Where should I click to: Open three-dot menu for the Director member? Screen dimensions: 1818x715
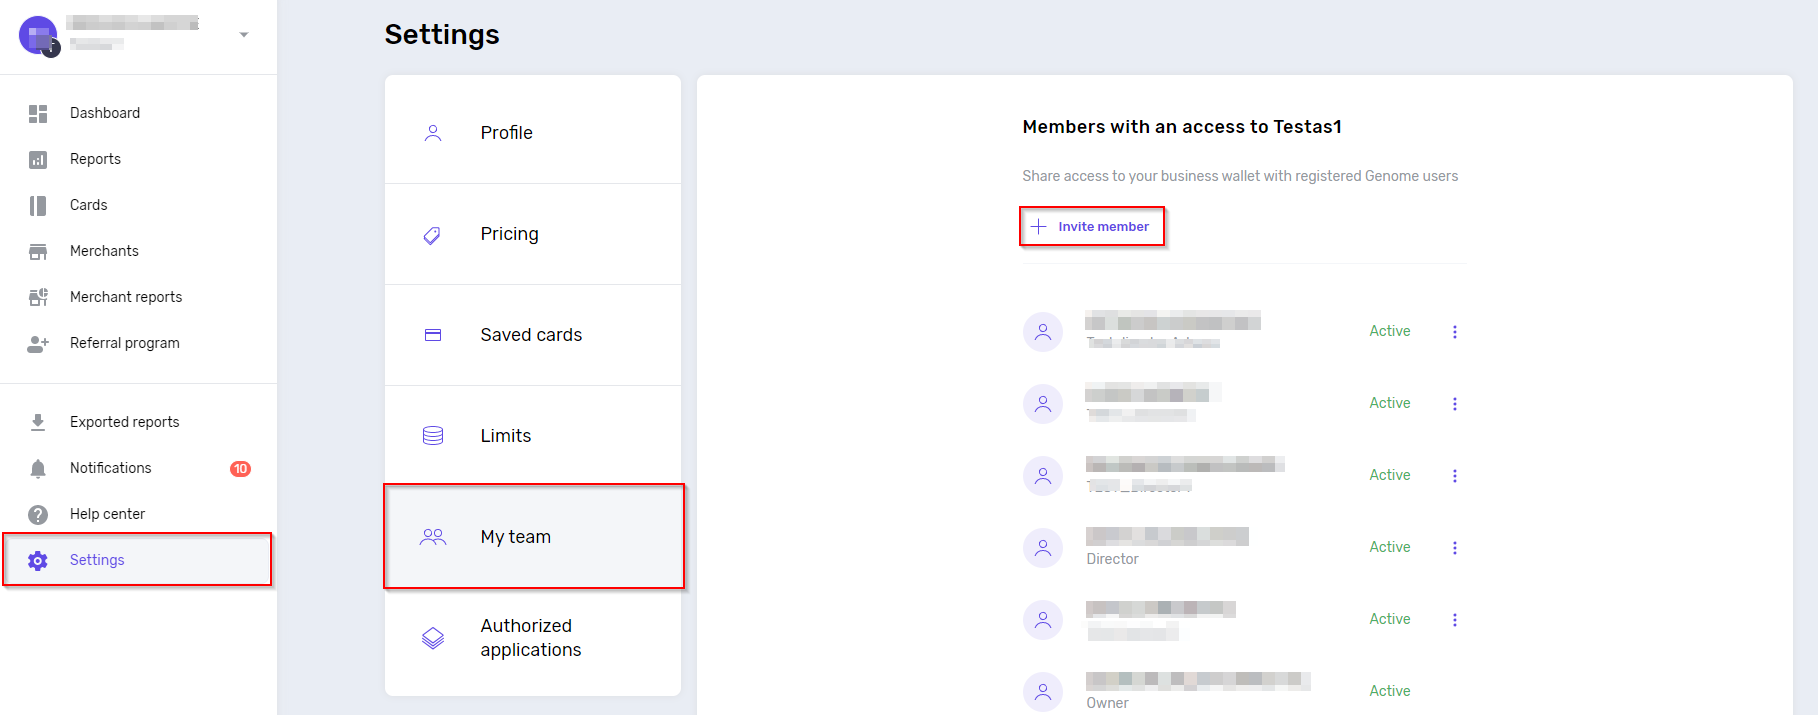pos(1455,548)
